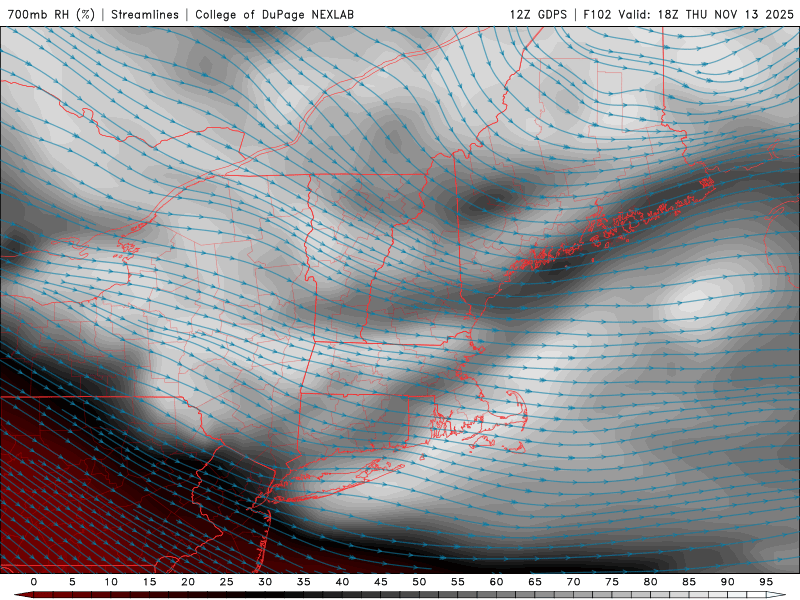This screenshot has width=800, height=600.
Task: Click Long Island outline on the map
Action: click(338, 481)
